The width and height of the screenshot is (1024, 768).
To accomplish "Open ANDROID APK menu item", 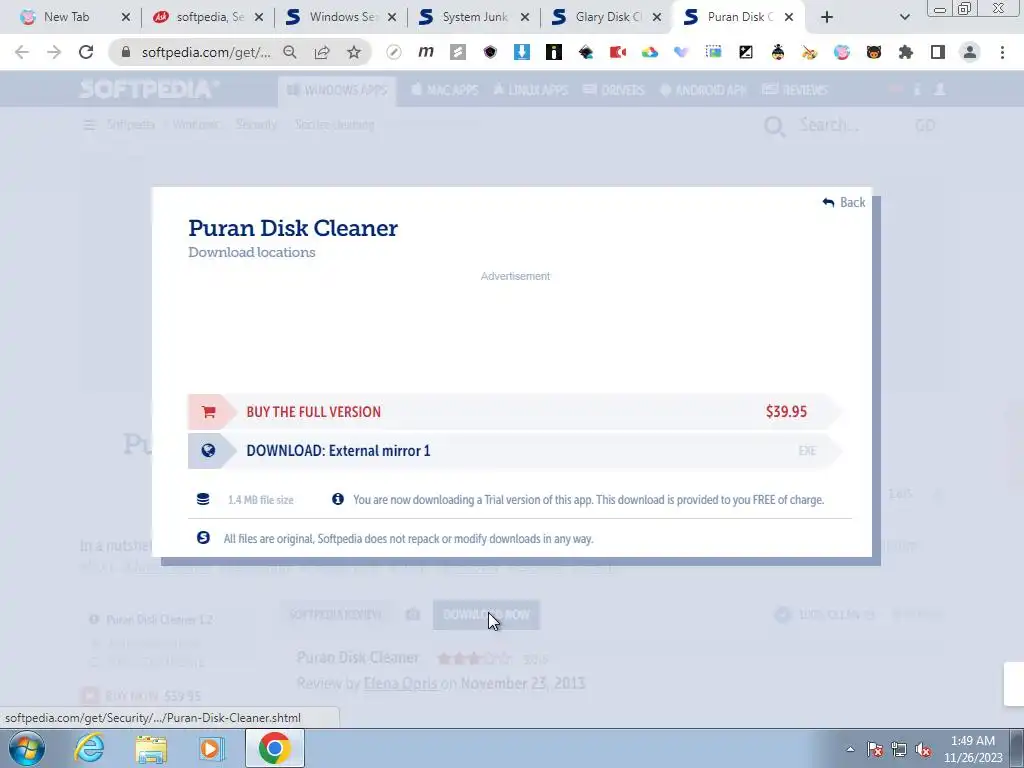I will [703, 90].
